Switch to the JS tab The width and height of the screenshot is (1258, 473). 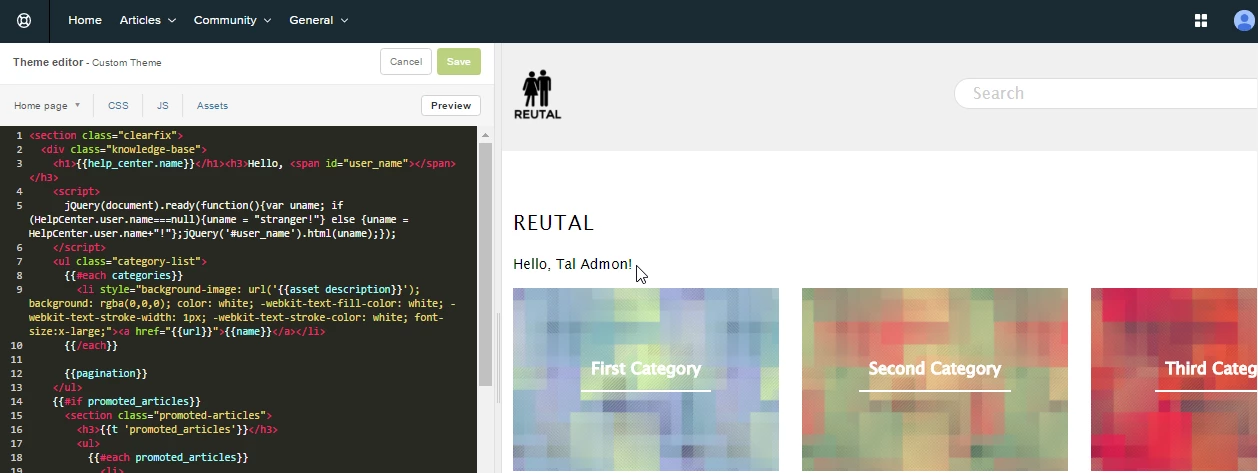click(163, 105)
